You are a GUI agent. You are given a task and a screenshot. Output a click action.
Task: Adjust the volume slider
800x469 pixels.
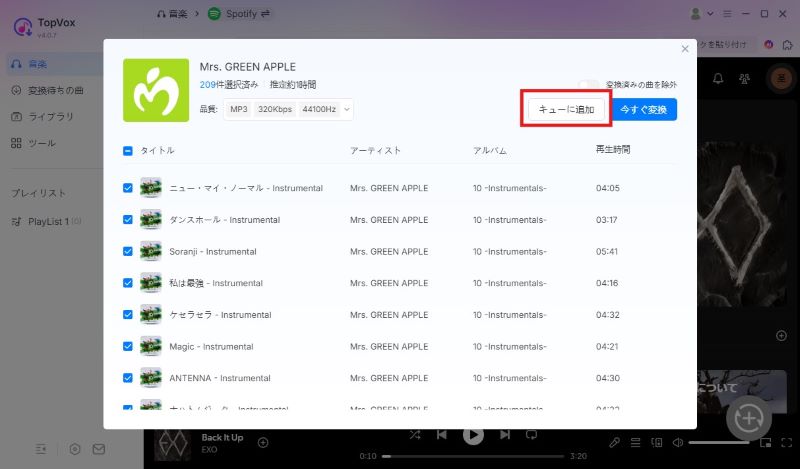pyautogui.click(x=719, y=442)
